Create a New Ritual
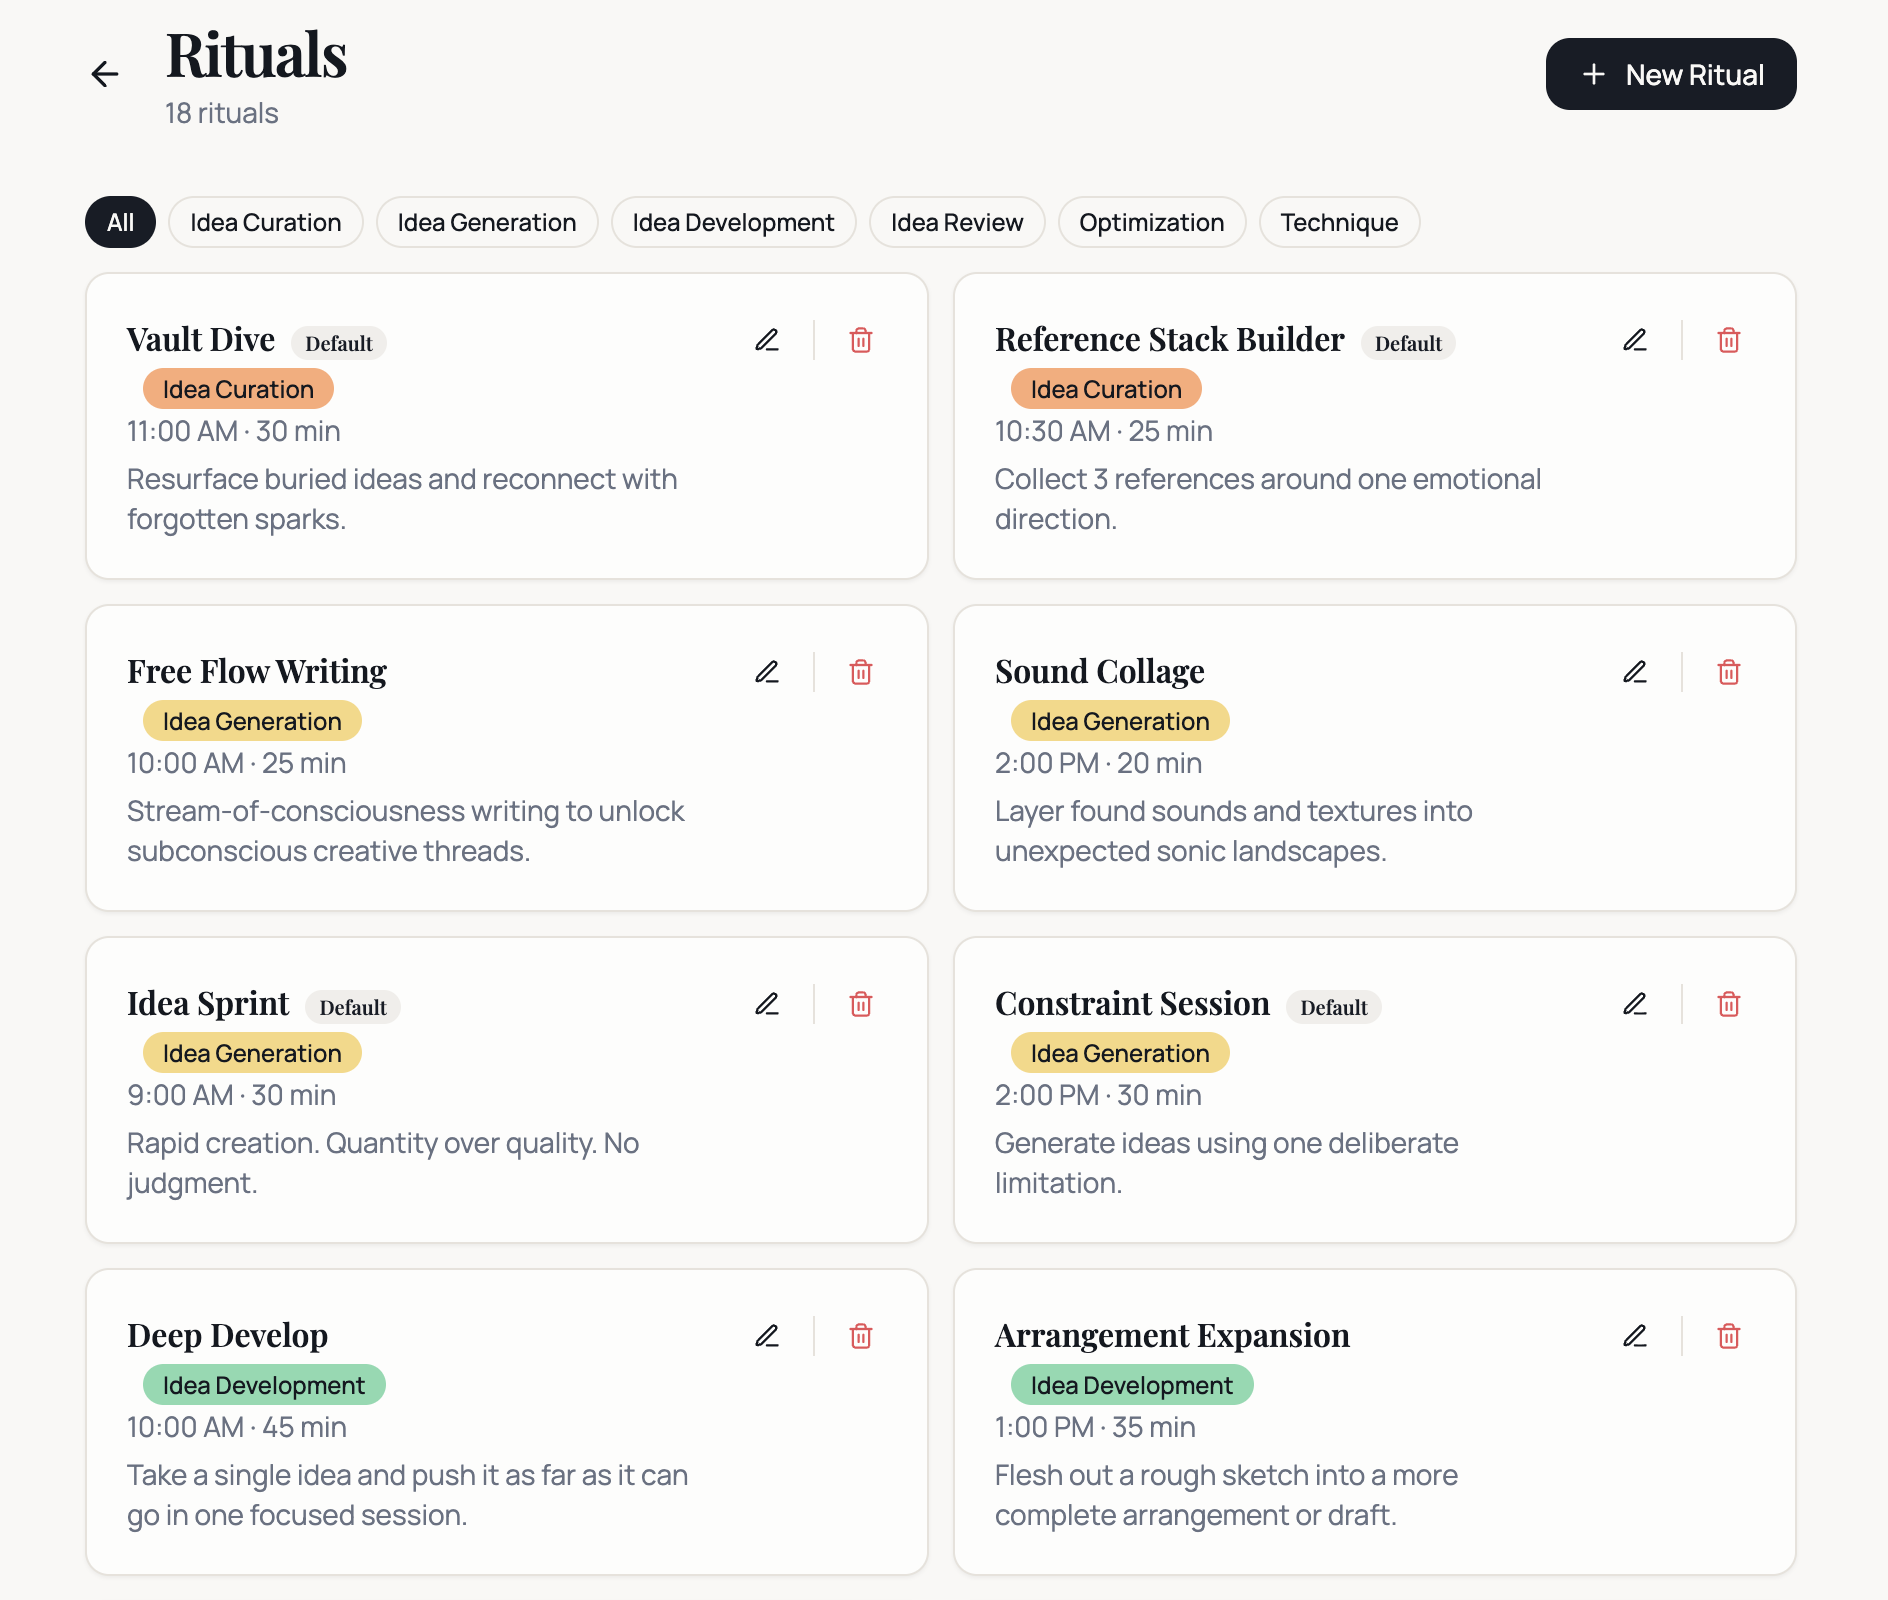Viewport: 1888px width, 1600px height. 1671,74
